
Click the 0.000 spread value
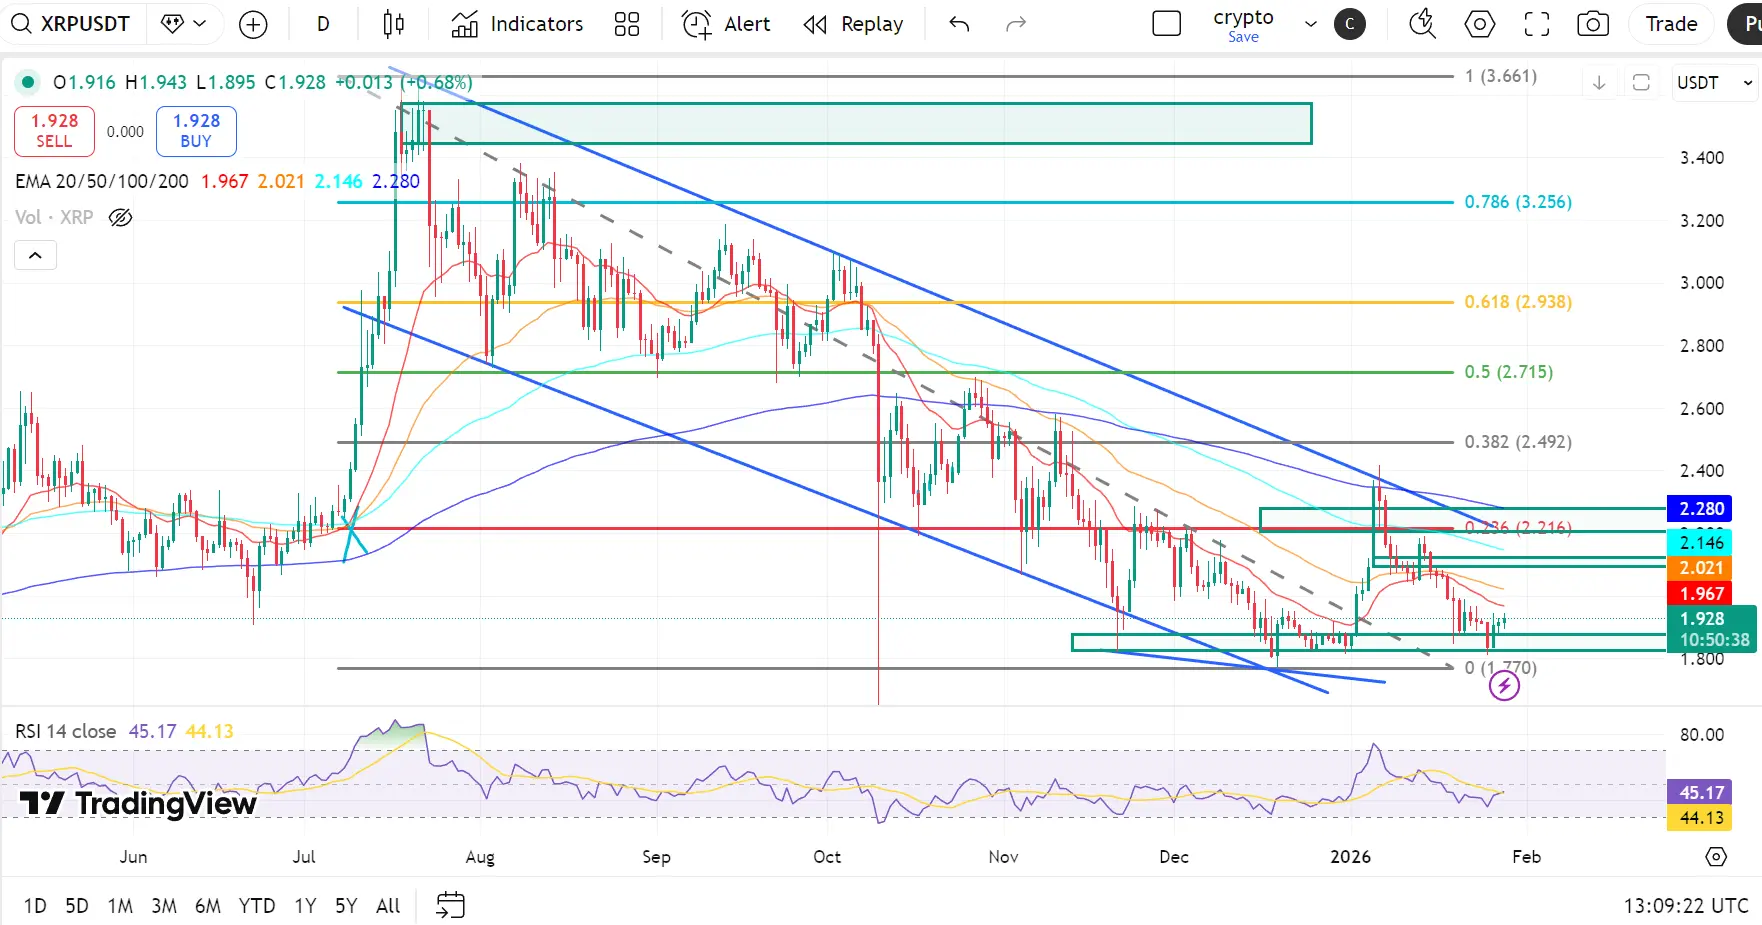[x=125, y=132]
